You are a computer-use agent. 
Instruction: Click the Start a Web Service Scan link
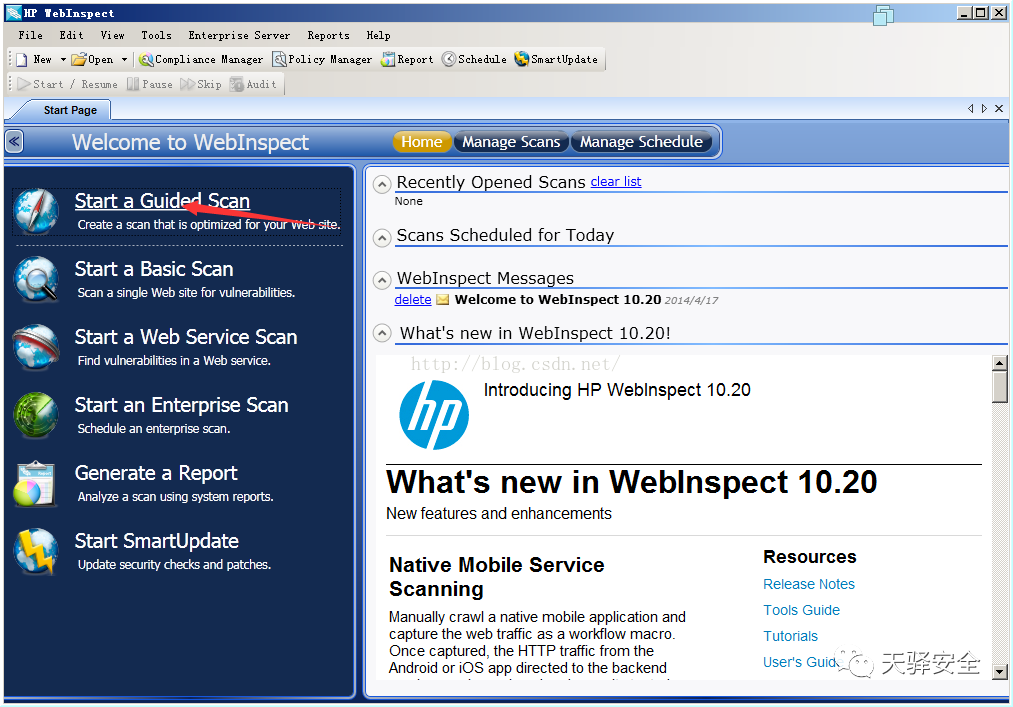click(186, 337)
